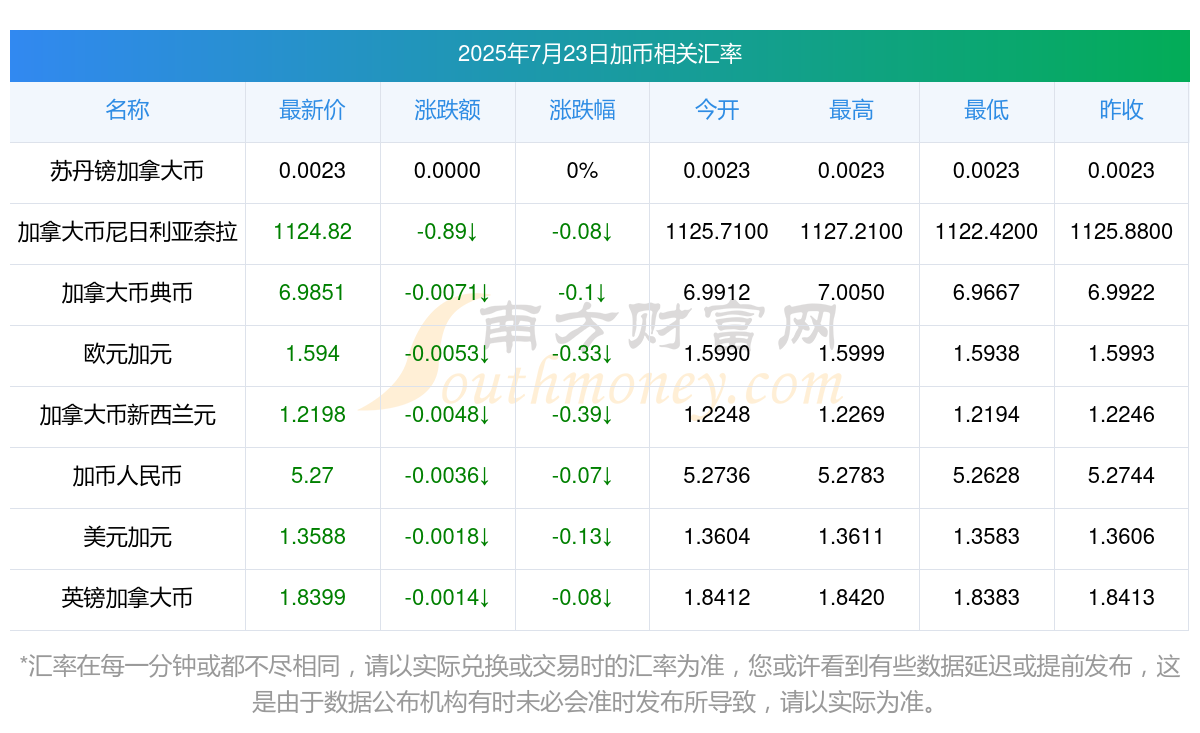
Task: Click change percent 0%
Action: coord(582,171)
